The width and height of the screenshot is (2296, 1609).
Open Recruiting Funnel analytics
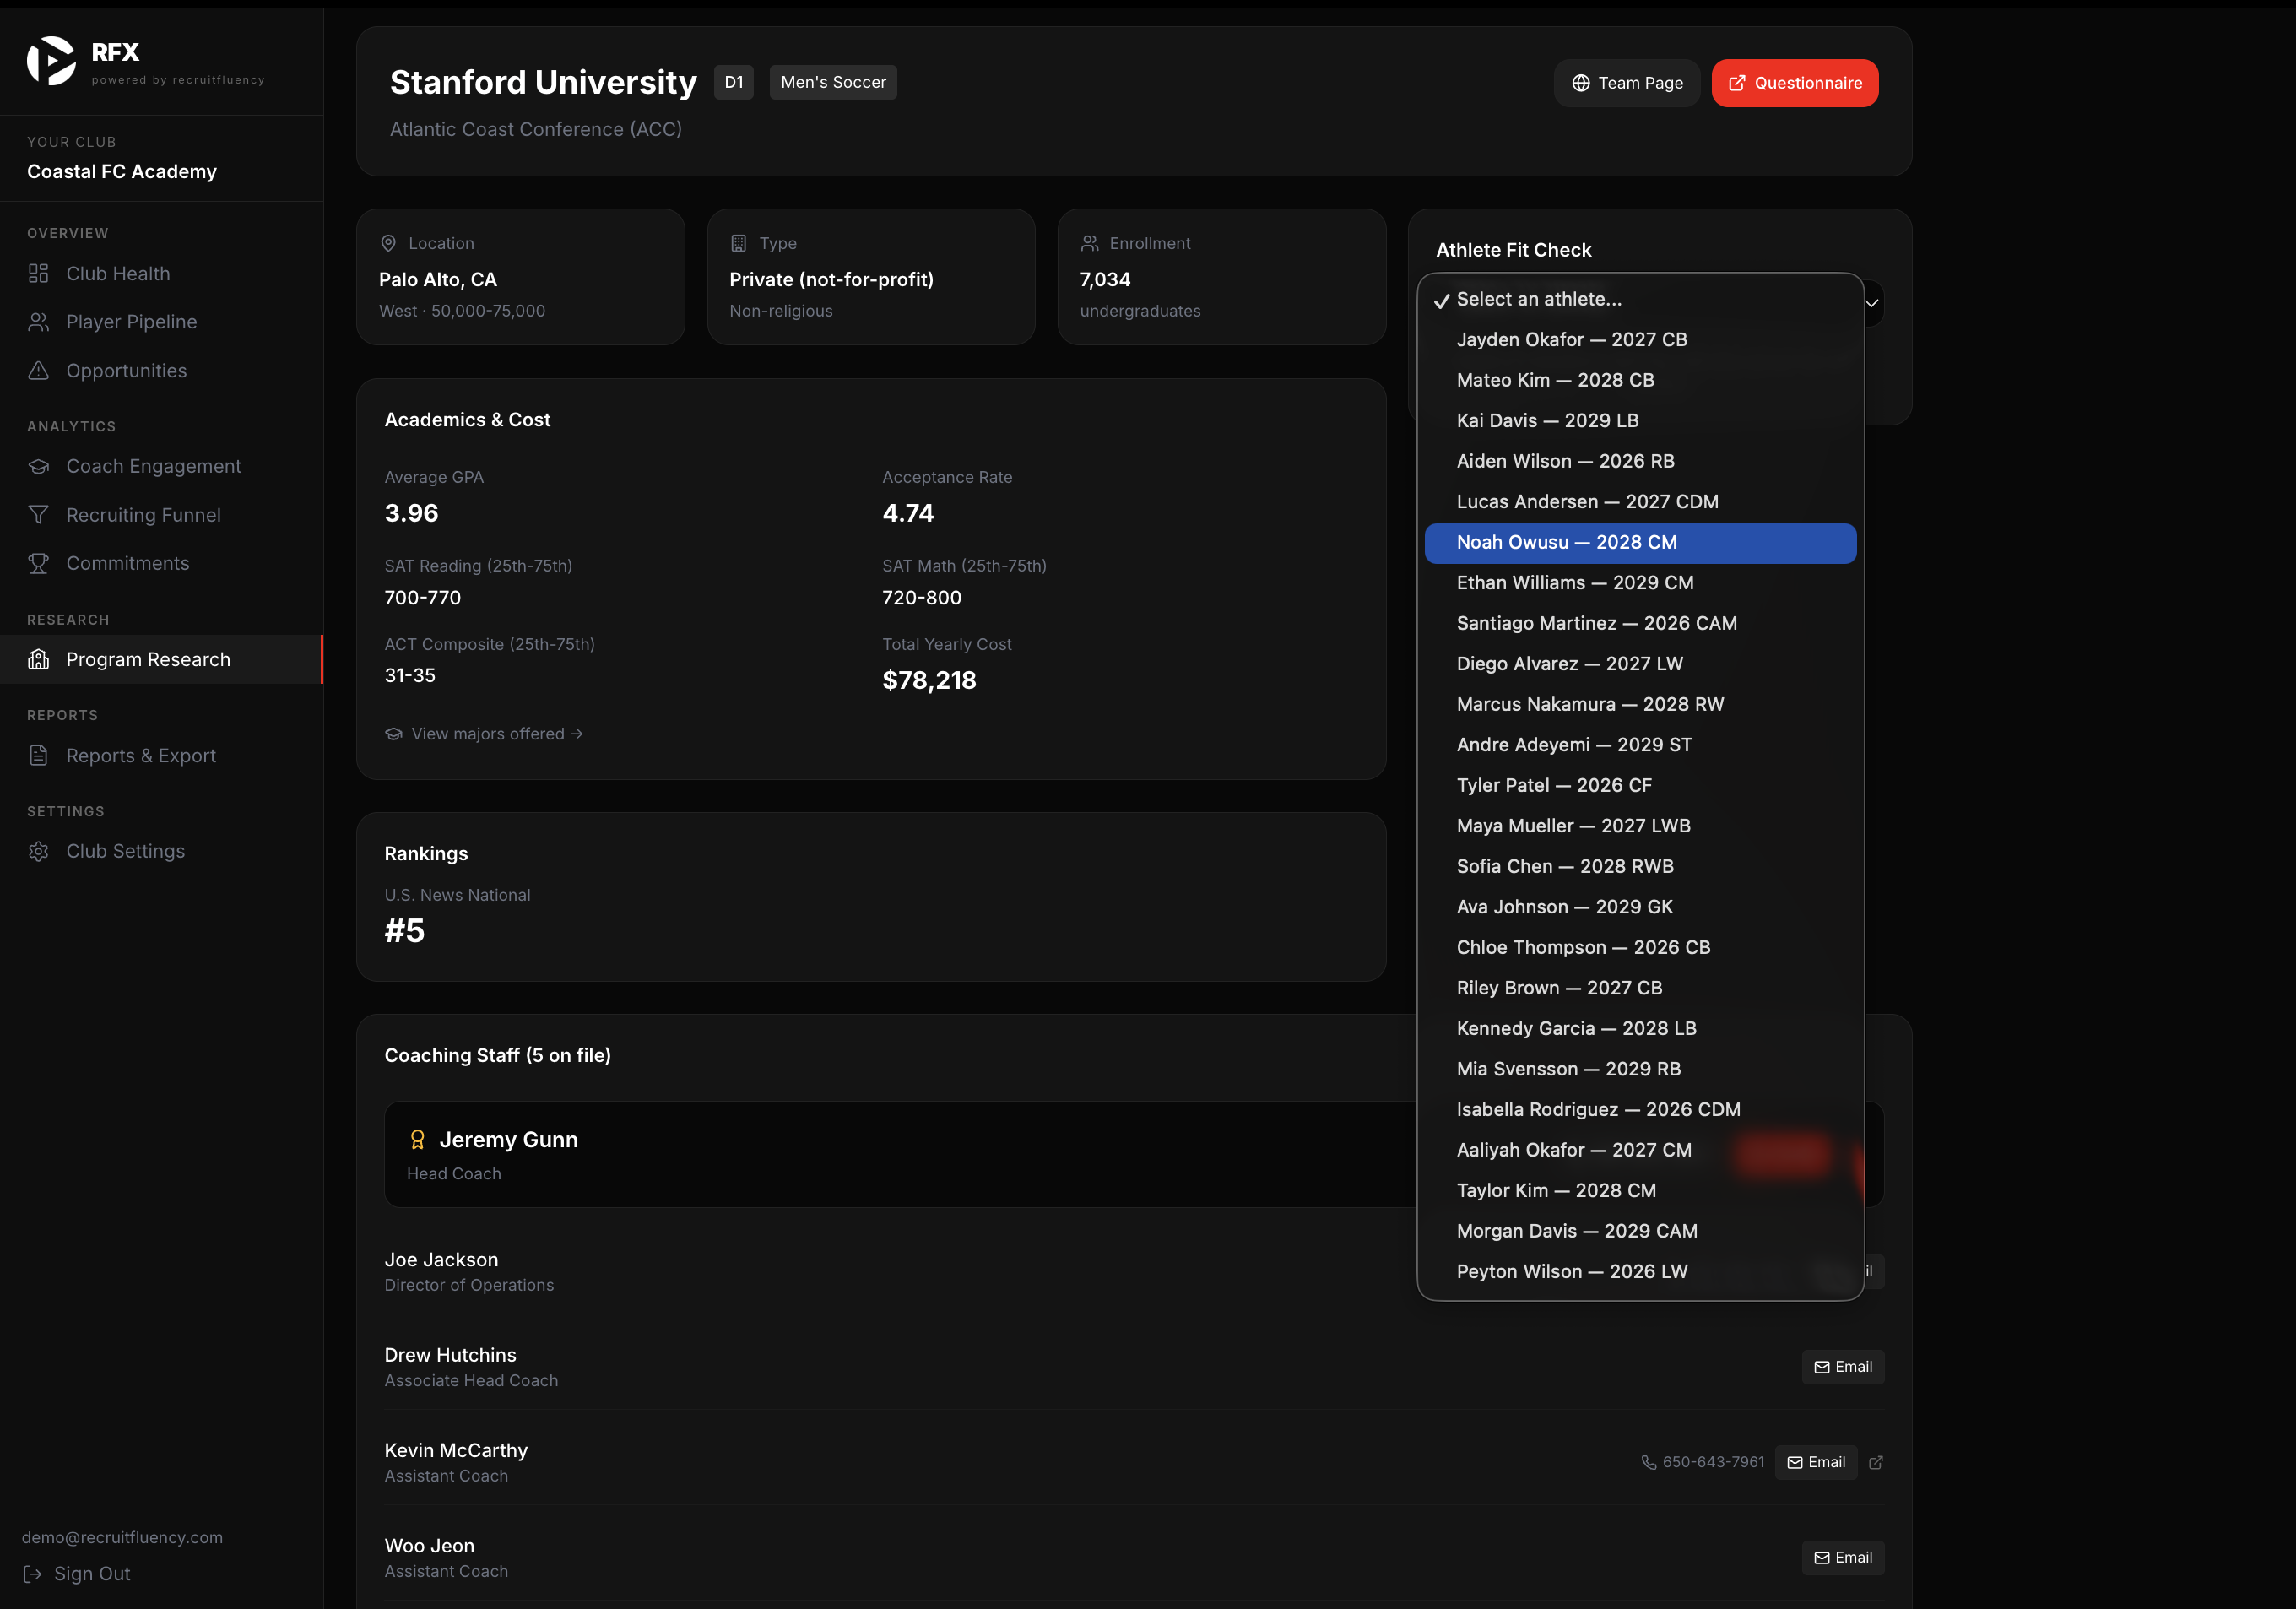[161, 515]
